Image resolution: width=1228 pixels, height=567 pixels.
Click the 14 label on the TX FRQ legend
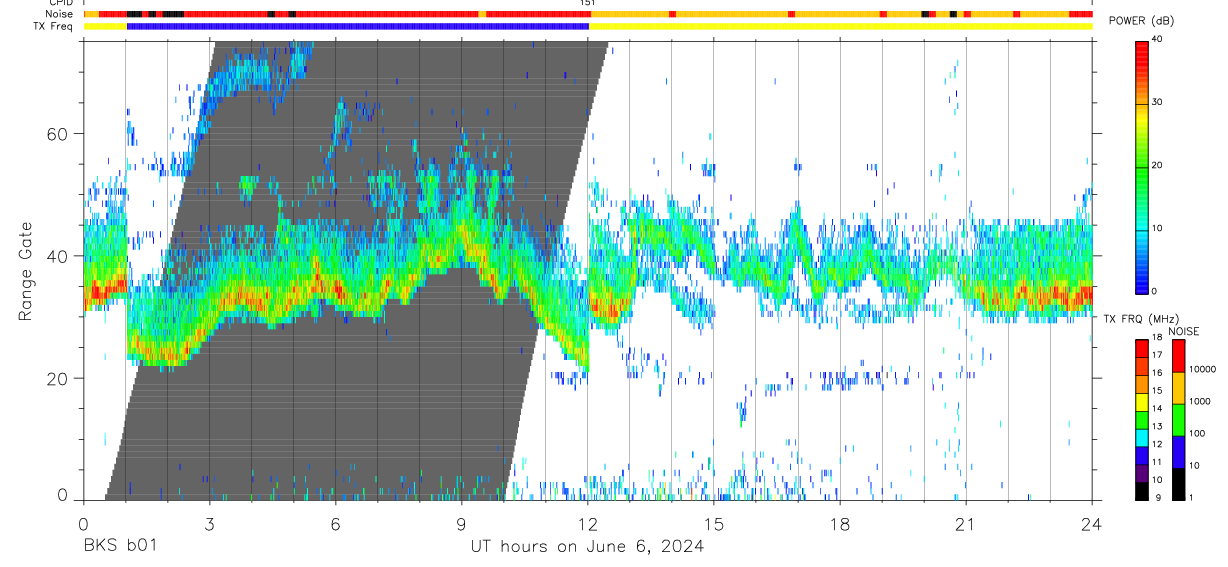[1156, 410]
